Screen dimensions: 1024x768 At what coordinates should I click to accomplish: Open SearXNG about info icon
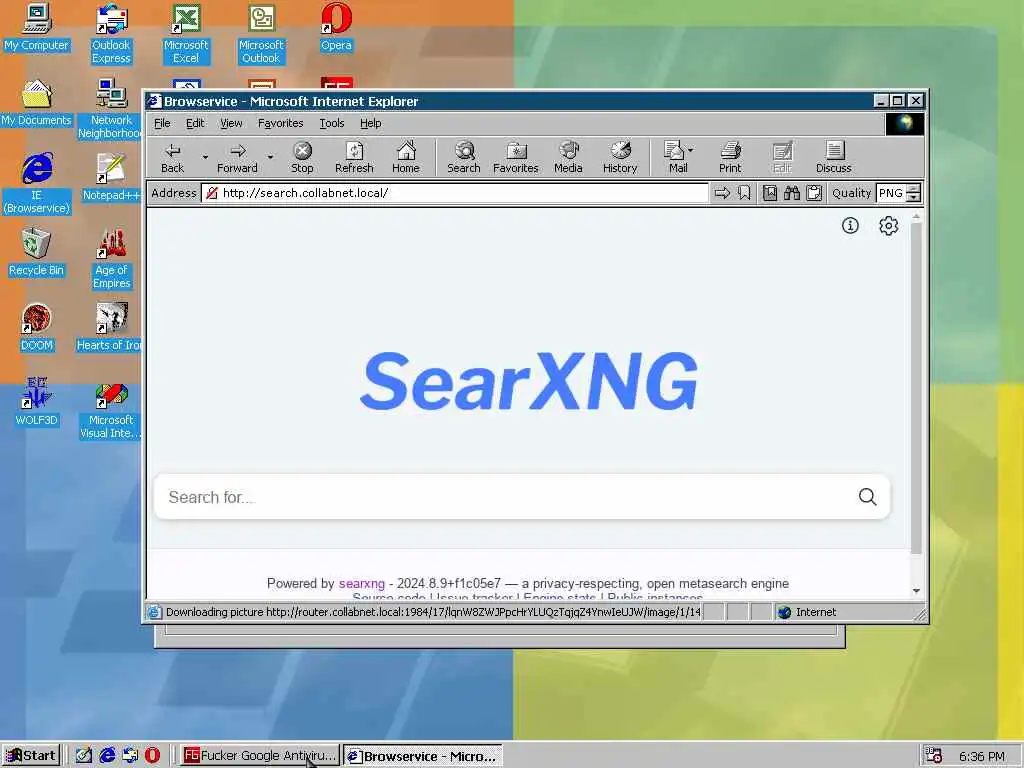coord(850,225)
